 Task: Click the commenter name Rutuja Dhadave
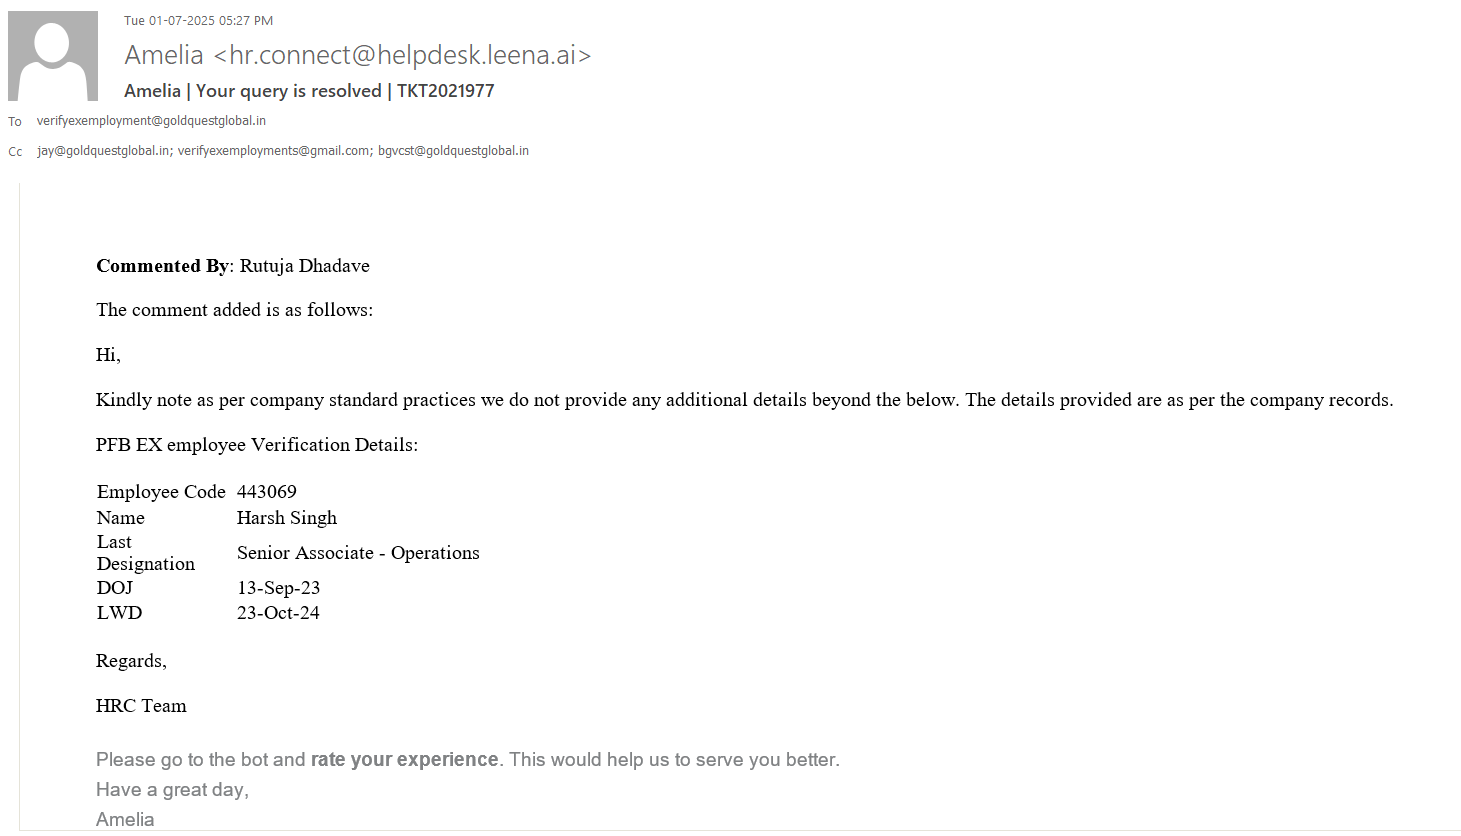tap(304, 266)
